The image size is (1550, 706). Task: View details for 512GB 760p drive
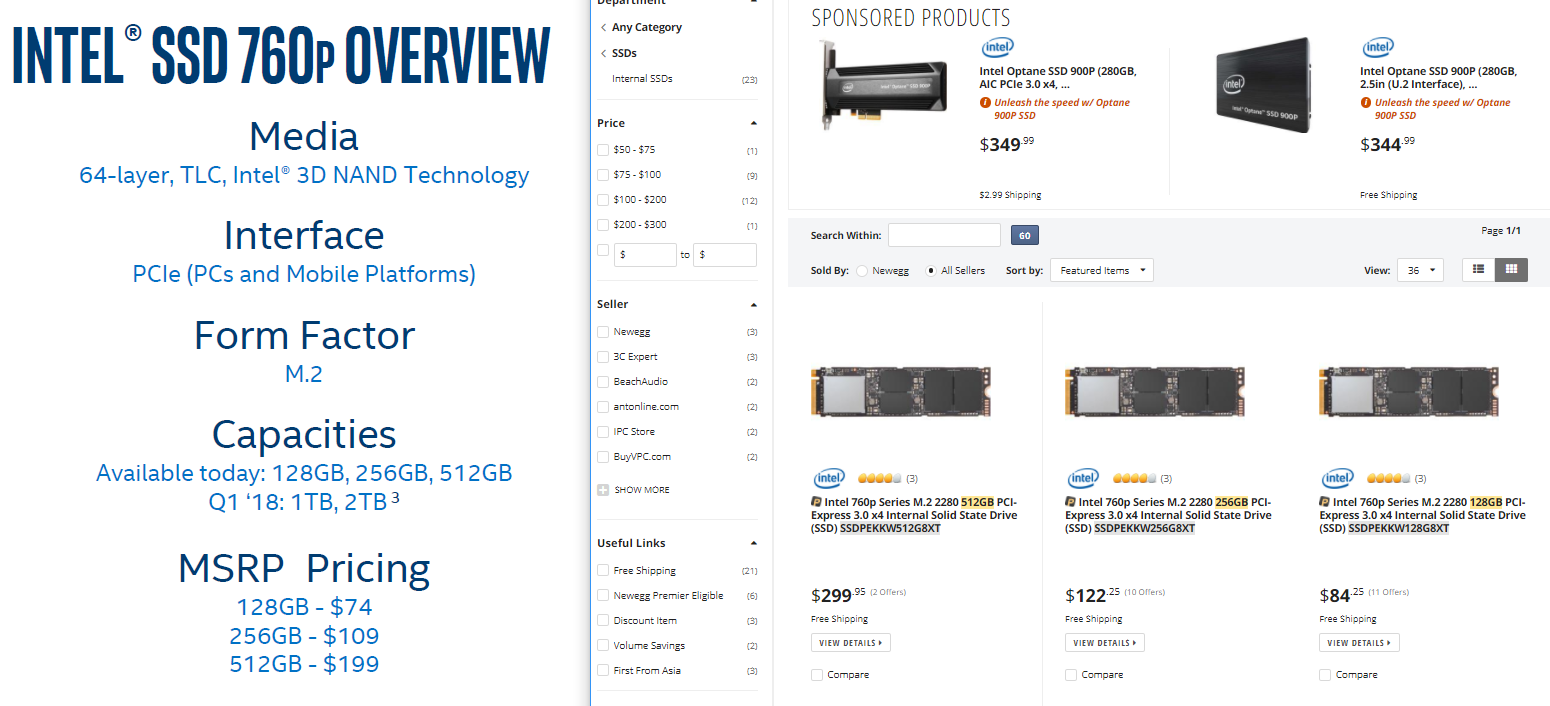851,643
